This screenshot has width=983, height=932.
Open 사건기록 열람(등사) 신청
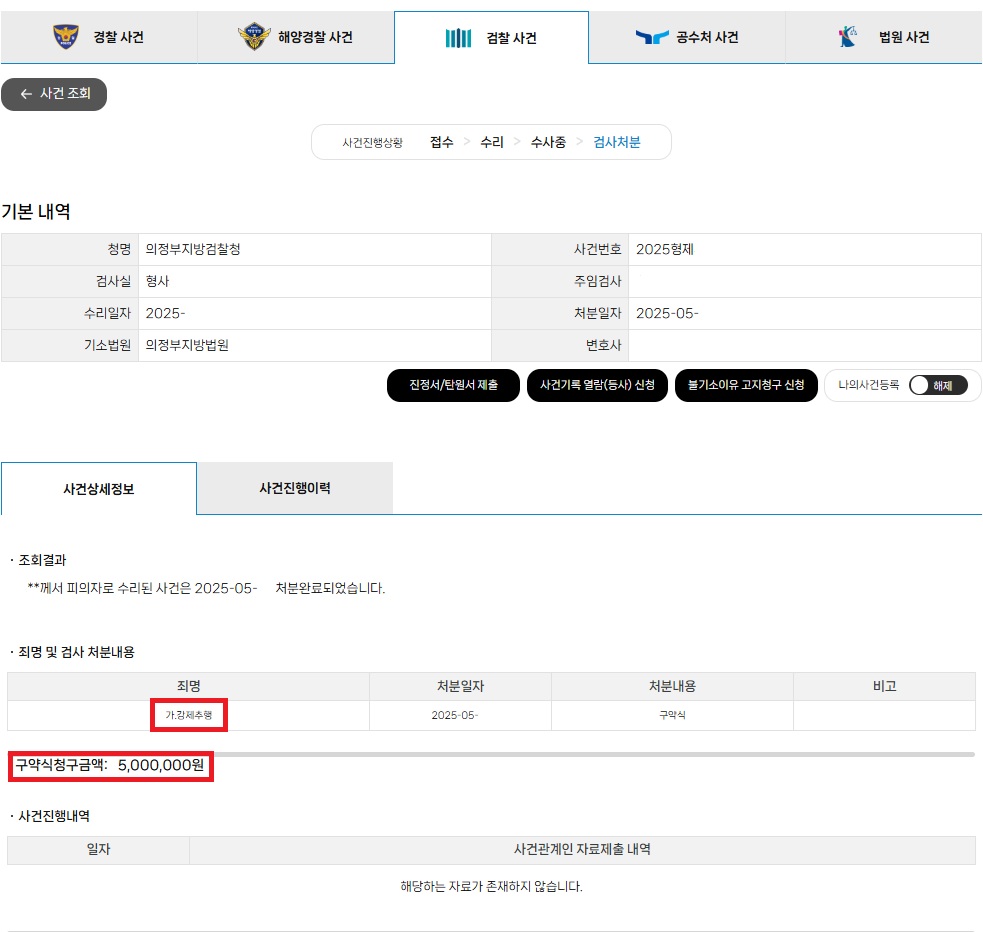tap(597, 385)
